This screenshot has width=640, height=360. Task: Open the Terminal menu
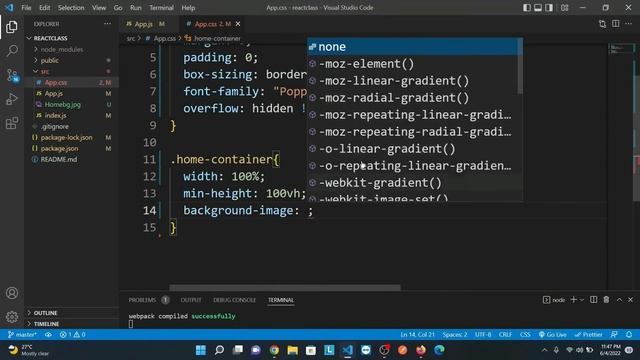tap(161, 7)
